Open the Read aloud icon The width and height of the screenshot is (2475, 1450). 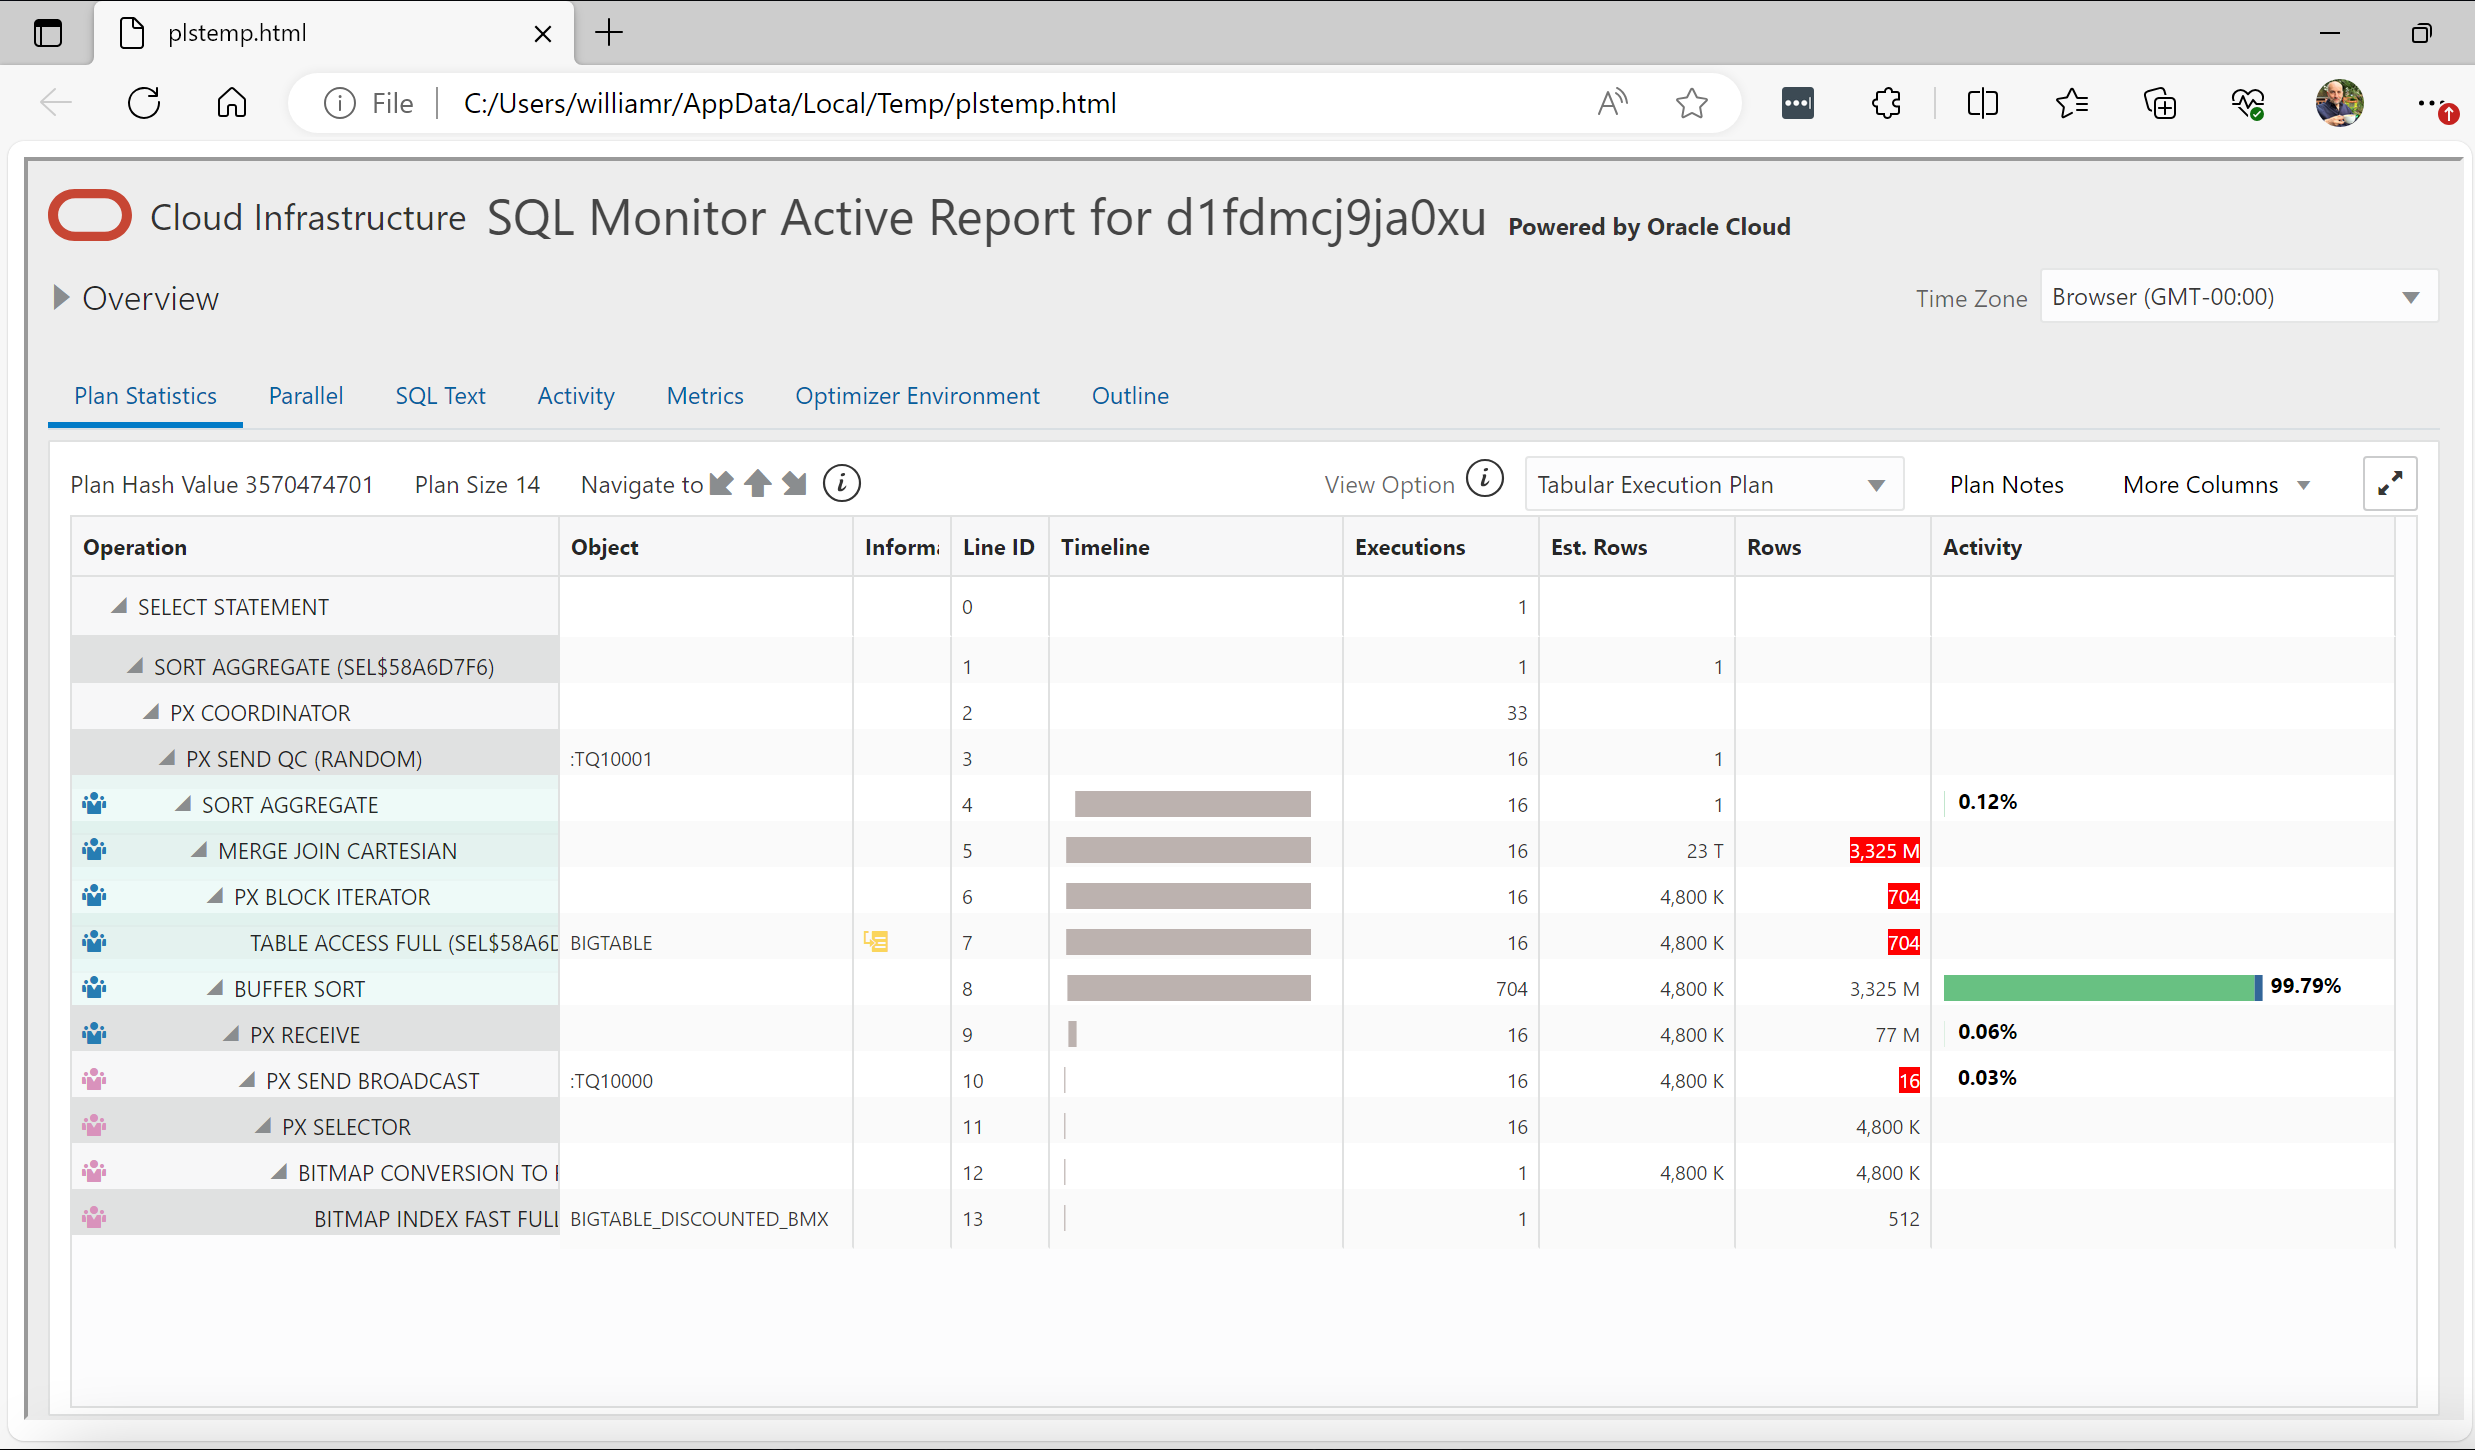click(x=1611, y=103)
